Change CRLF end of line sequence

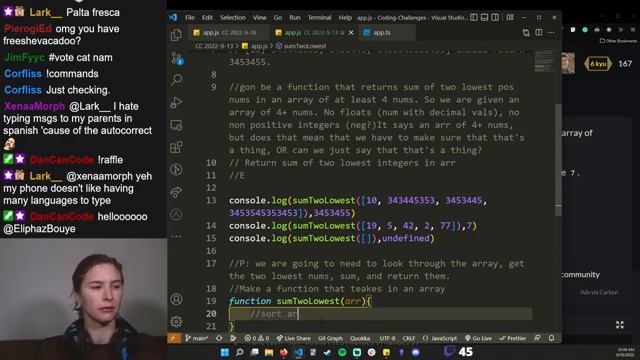pos(409,338)
